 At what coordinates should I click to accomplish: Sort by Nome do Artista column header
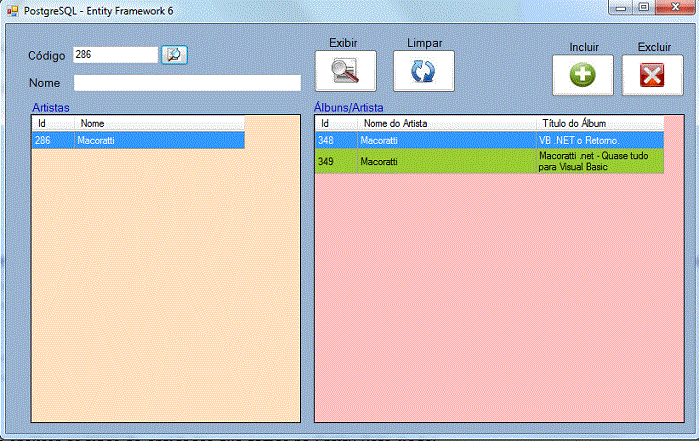pos(444,124)
